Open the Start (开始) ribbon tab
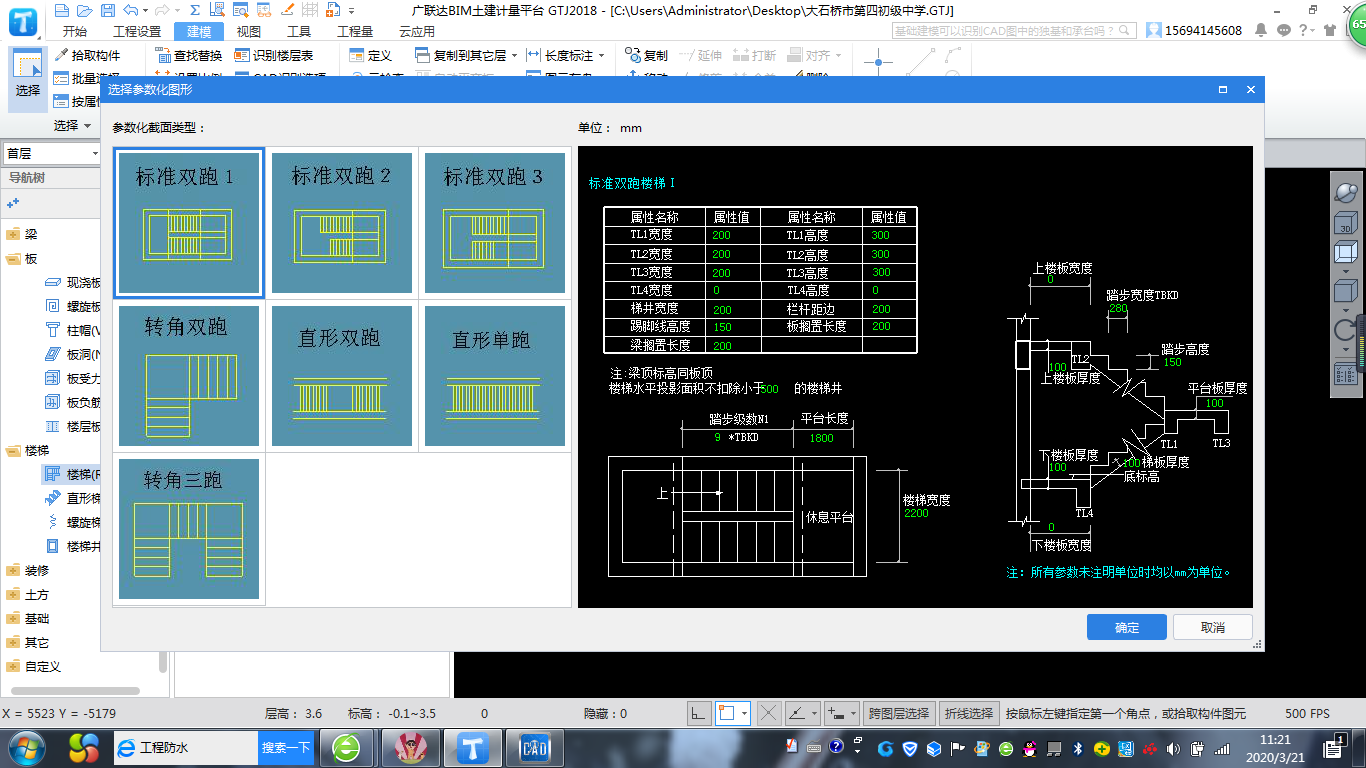This screenshot has height=768, width=1366. tap(74, 31)
